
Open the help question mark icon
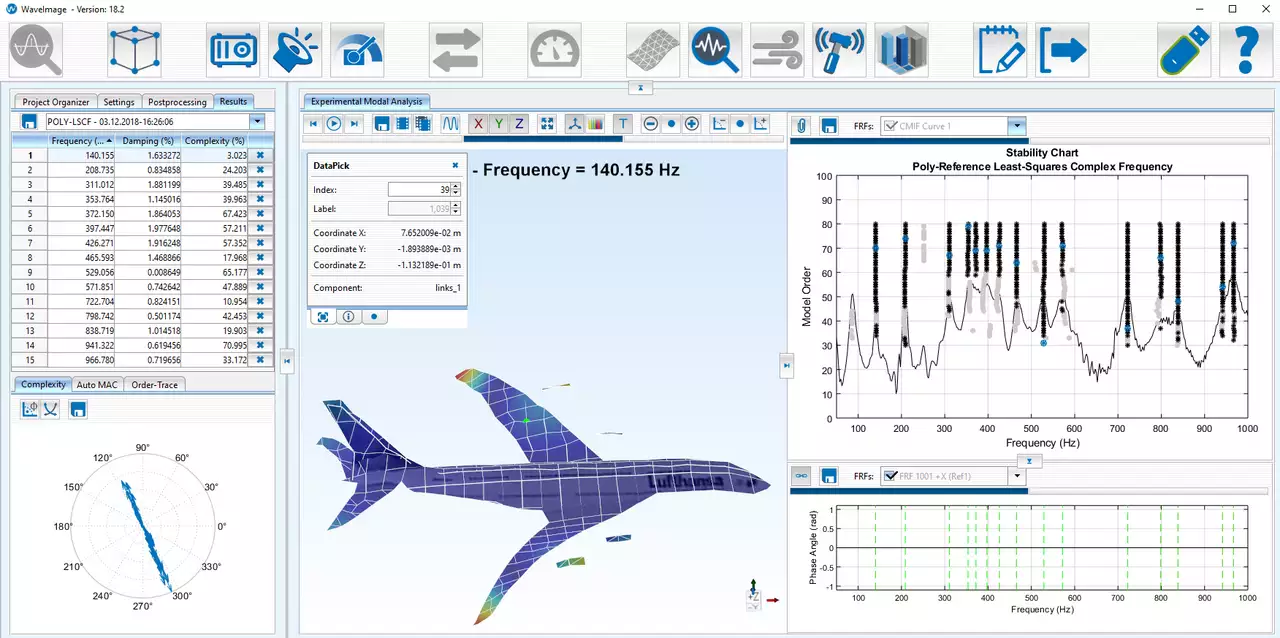pos(1245,49)
